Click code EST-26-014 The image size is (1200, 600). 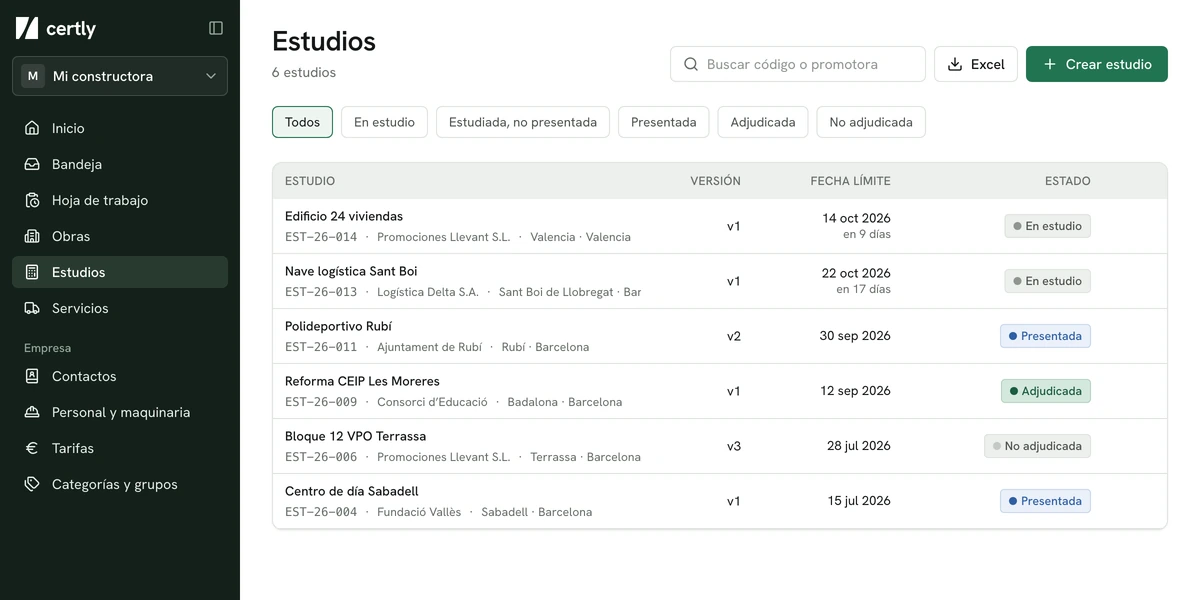point(321,237)
